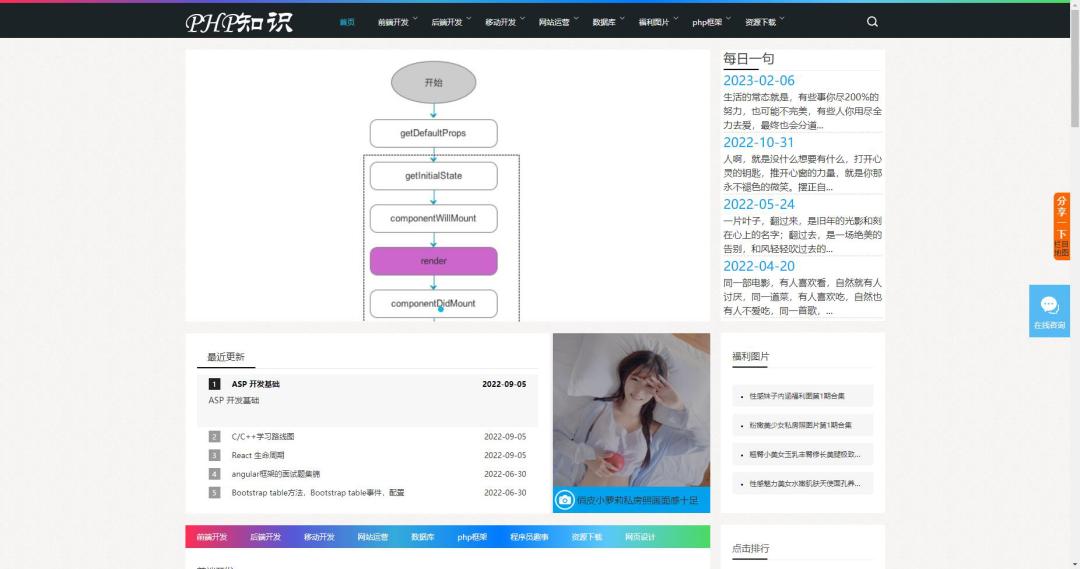The width and height of the screenshot is (1080, 569).
Task: Open the React 生命周期 article
Action: pos(258,455)
